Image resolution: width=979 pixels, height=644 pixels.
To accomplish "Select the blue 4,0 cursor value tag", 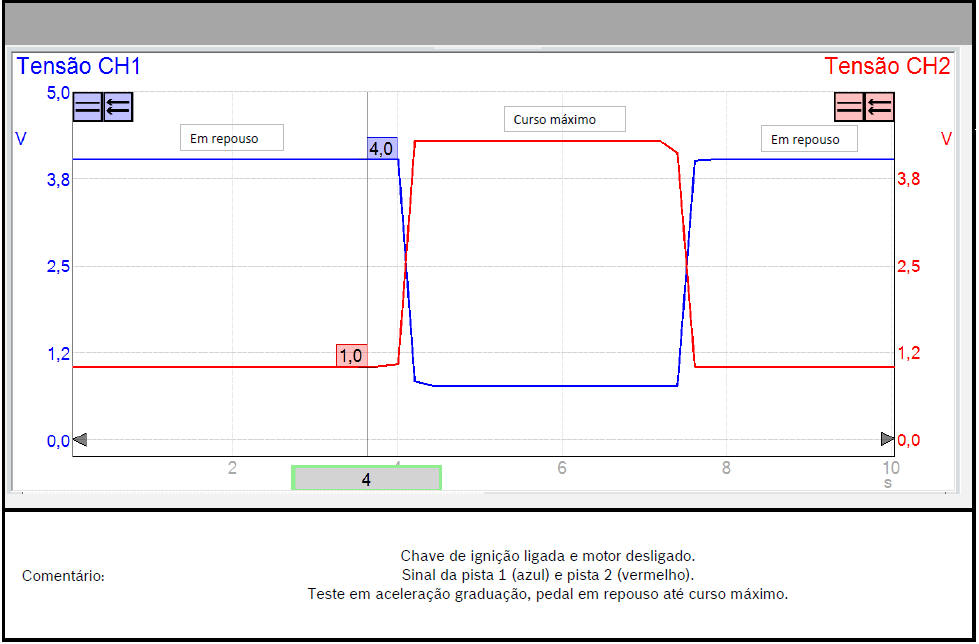I will 382,148.
